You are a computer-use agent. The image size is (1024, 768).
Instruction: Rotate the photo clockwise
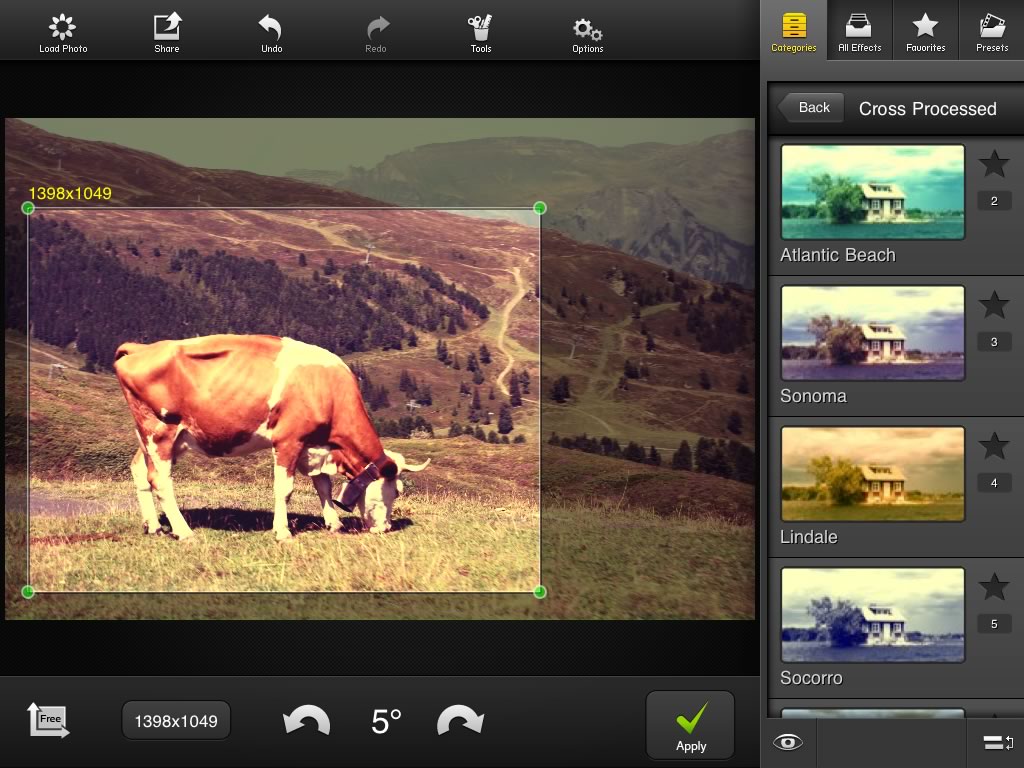460,721
